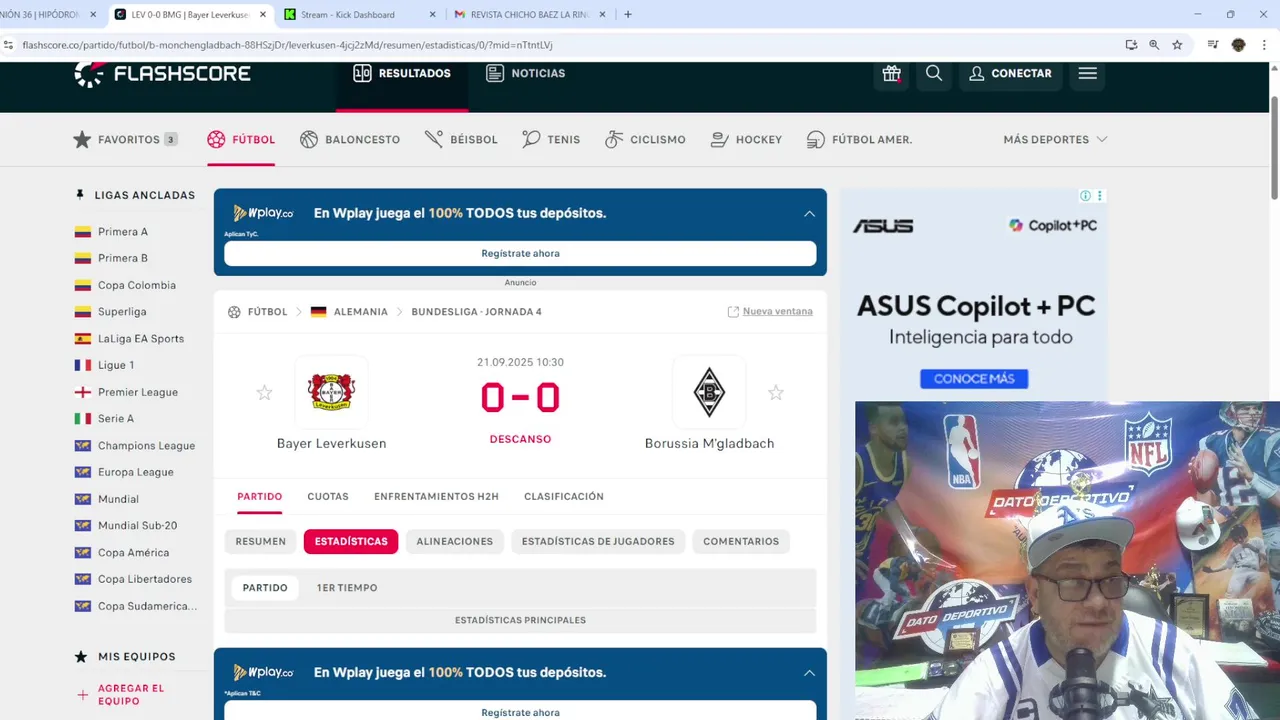This screenshot has height=720, width=1280.
Task: Click the Bayer Leverkusen team crest
Action: (331, 392)
